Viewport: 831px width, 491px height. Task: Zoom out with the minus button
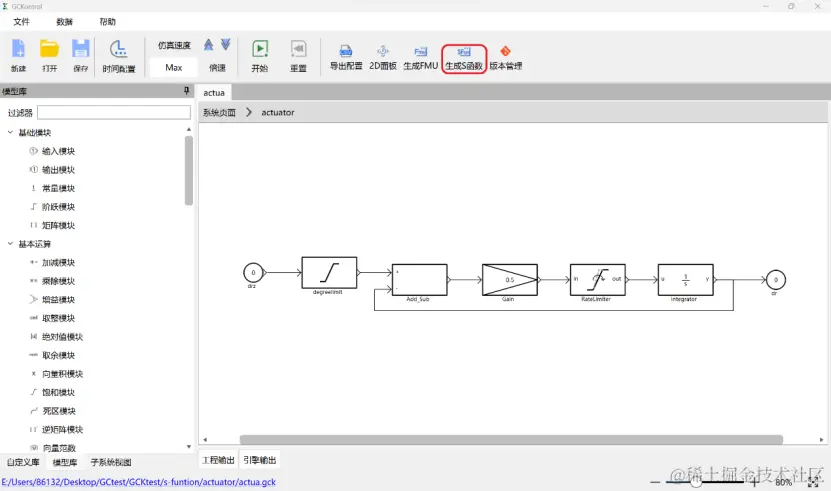pyautogui.click(x=655, y=482)
